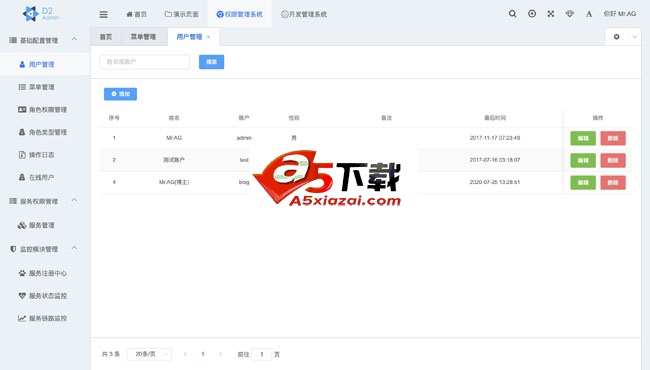Open 演示页面 in top navigation
Screen dimensions: 650x370
pyautogui.click(x=182, y=15)
